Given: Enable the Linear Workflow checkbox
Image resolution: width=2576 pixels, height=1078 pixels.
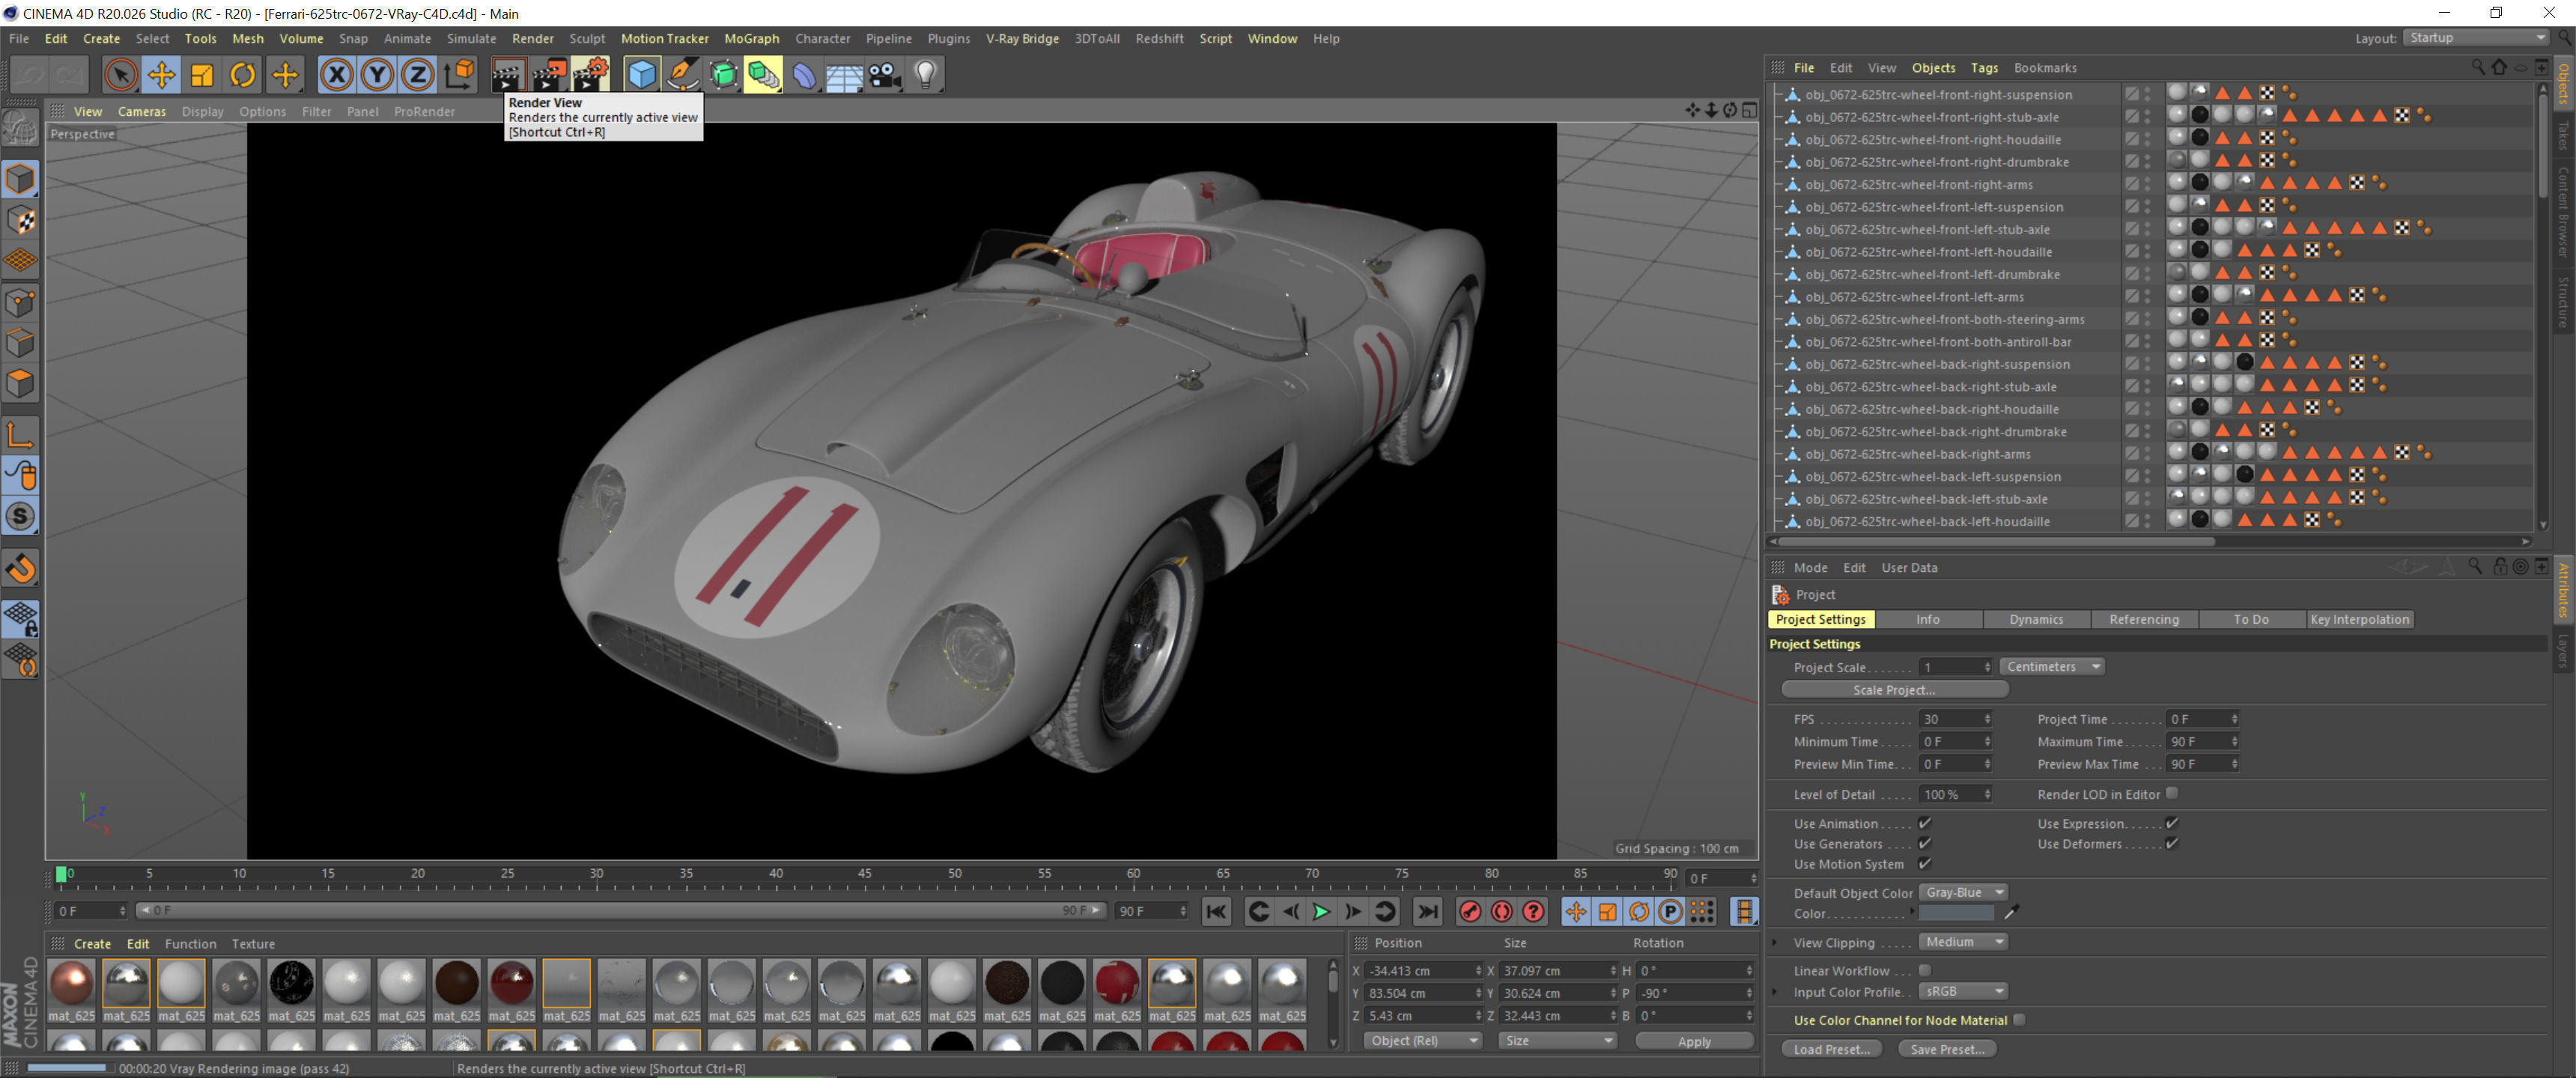Looking at the screenshot, I should tap(1925, 970).
